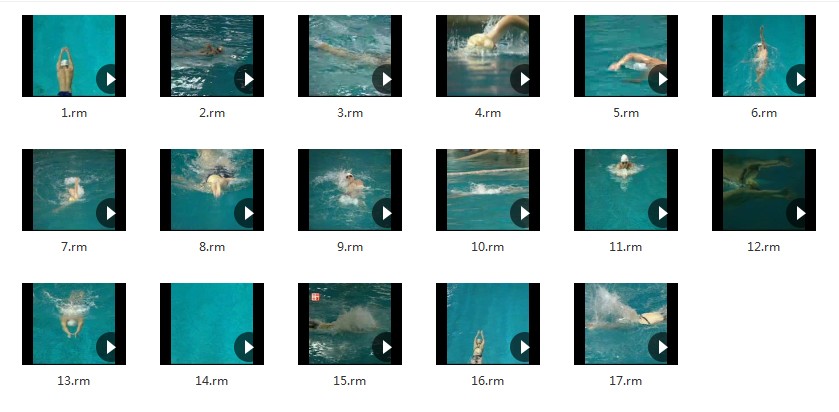Image resolution: width=839 pixels, height=412 pixels.
Task: Click the play icon on 7.rm thumbnail
Action: coord(110,213)
